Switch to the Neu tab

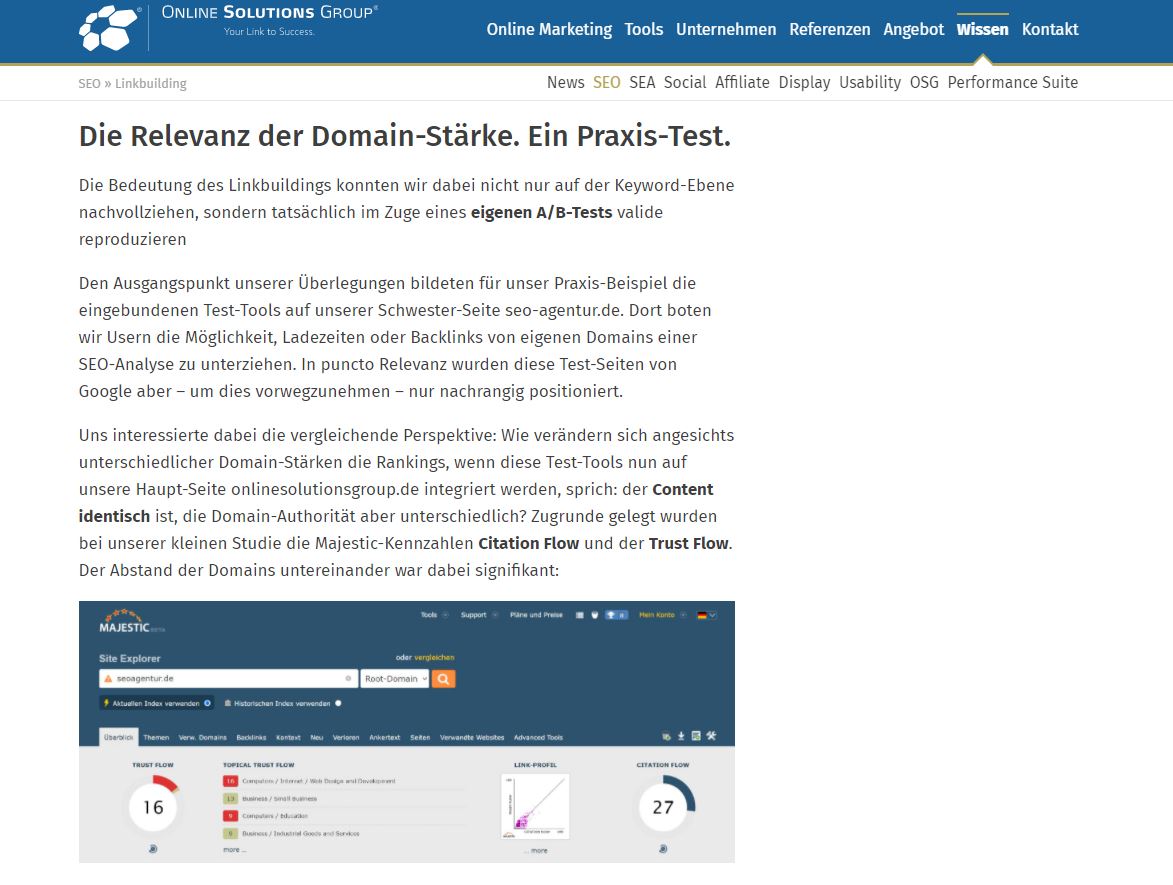pos(317,738)
